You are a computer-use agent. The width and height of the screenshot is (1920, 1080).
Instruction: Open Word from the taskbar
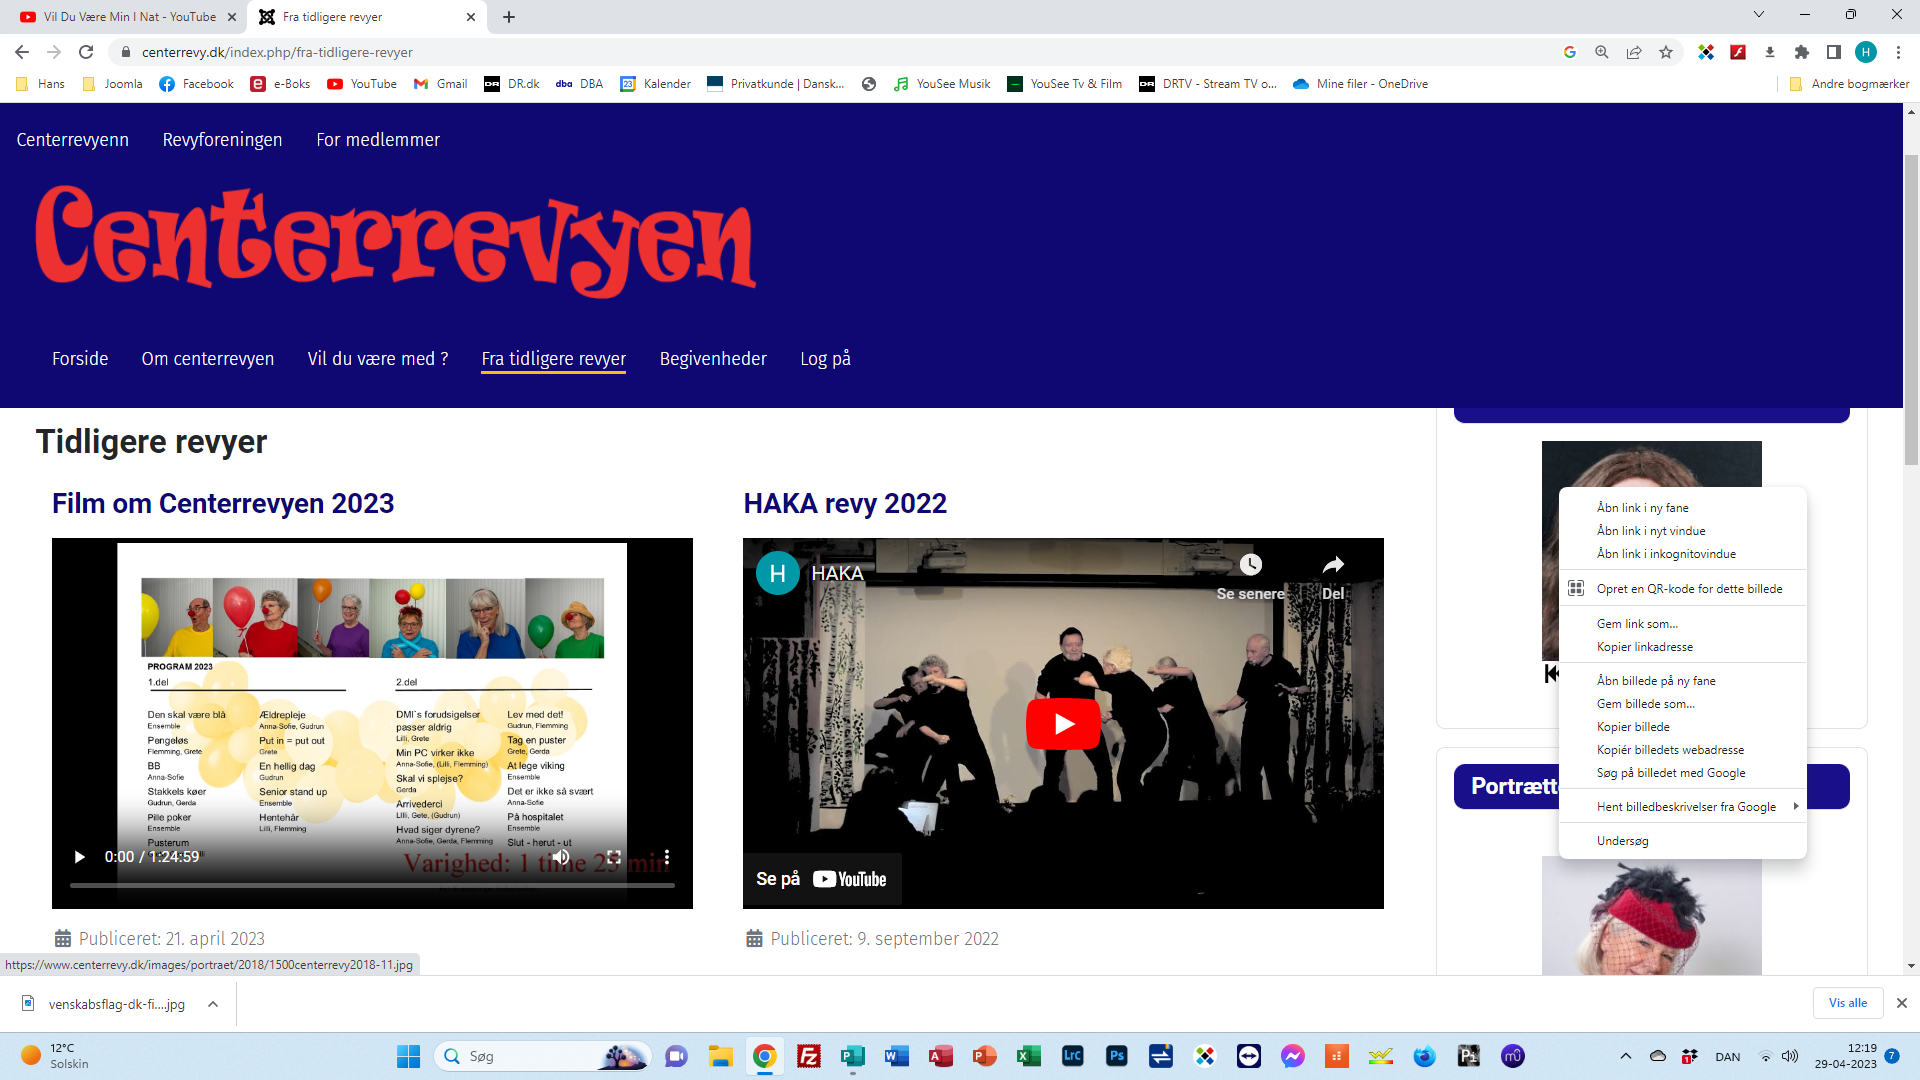(x=896, y=1056)
